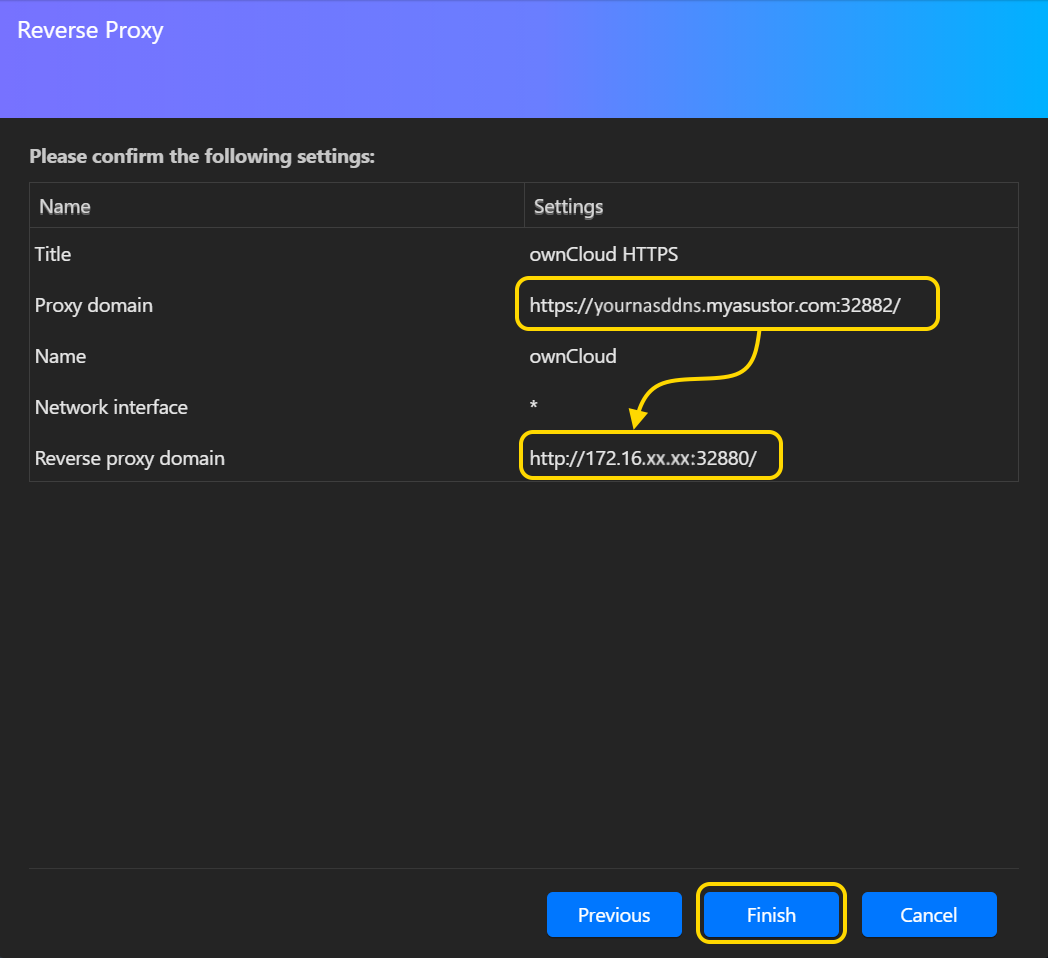Click the 'Title' row label

pyautogui.click(x=53, y=255)
